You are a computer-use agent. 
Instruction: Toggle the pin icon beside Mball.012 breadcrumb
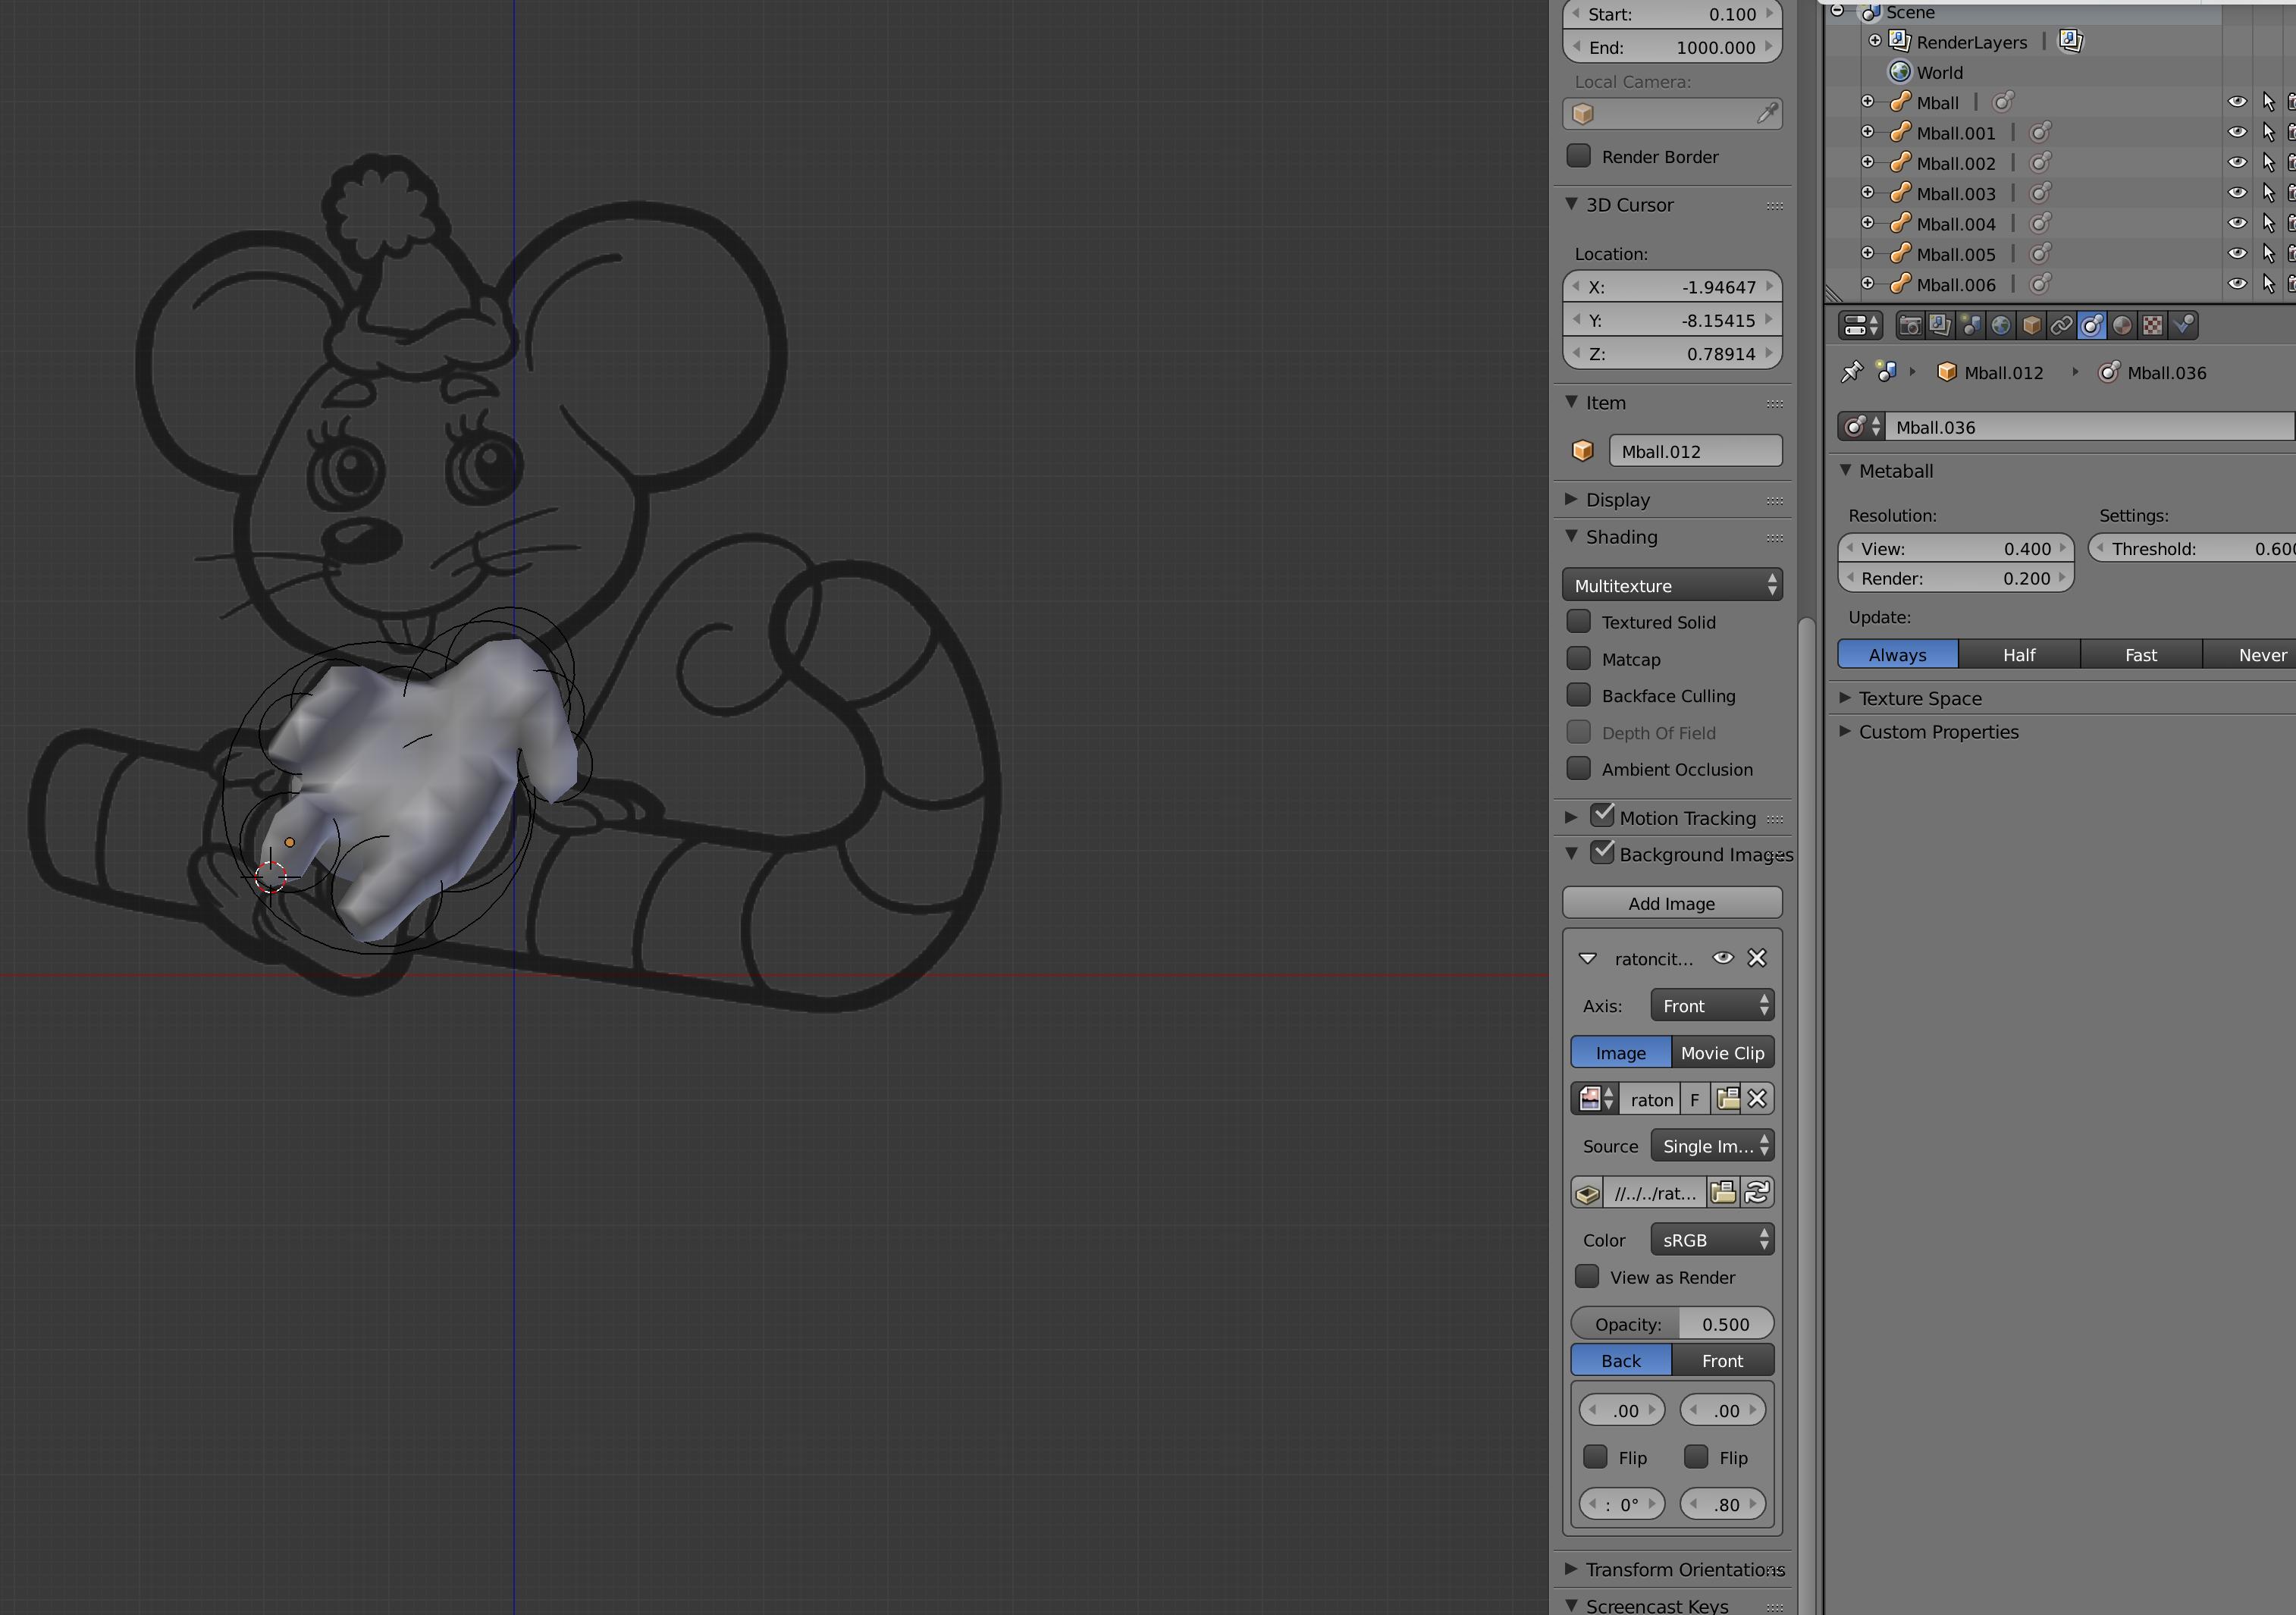[x=1852, y=373]
